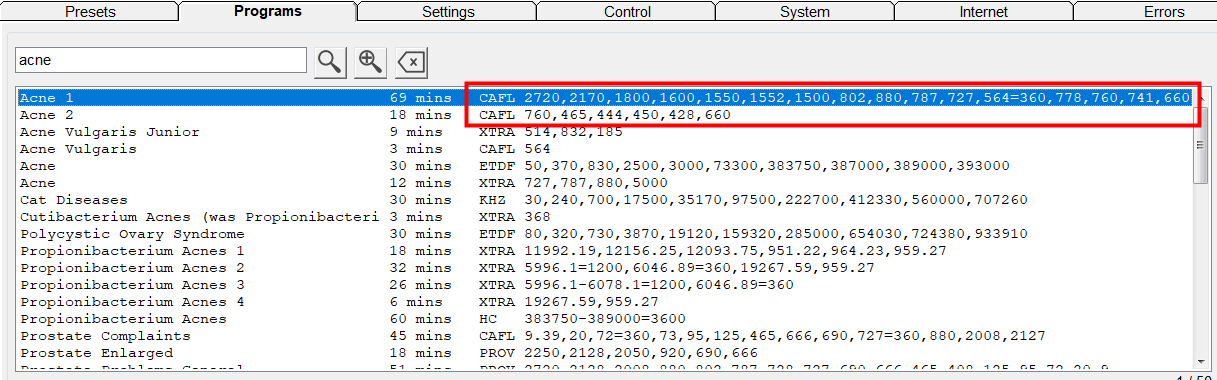The height and width of the screenshot is (380, 1217).
Task: Switch to the Settings tab
Action: 447,12
